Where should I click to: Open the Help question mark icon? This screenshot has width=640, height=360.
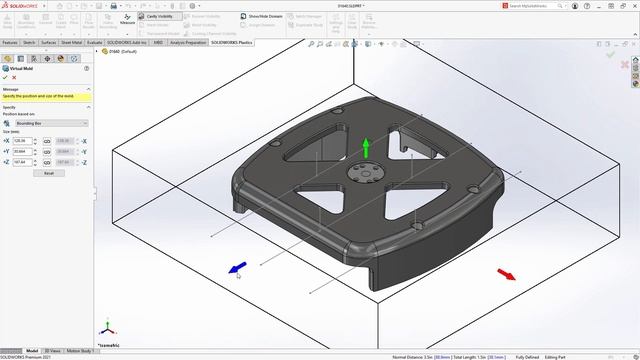click(x=587, y=6)
